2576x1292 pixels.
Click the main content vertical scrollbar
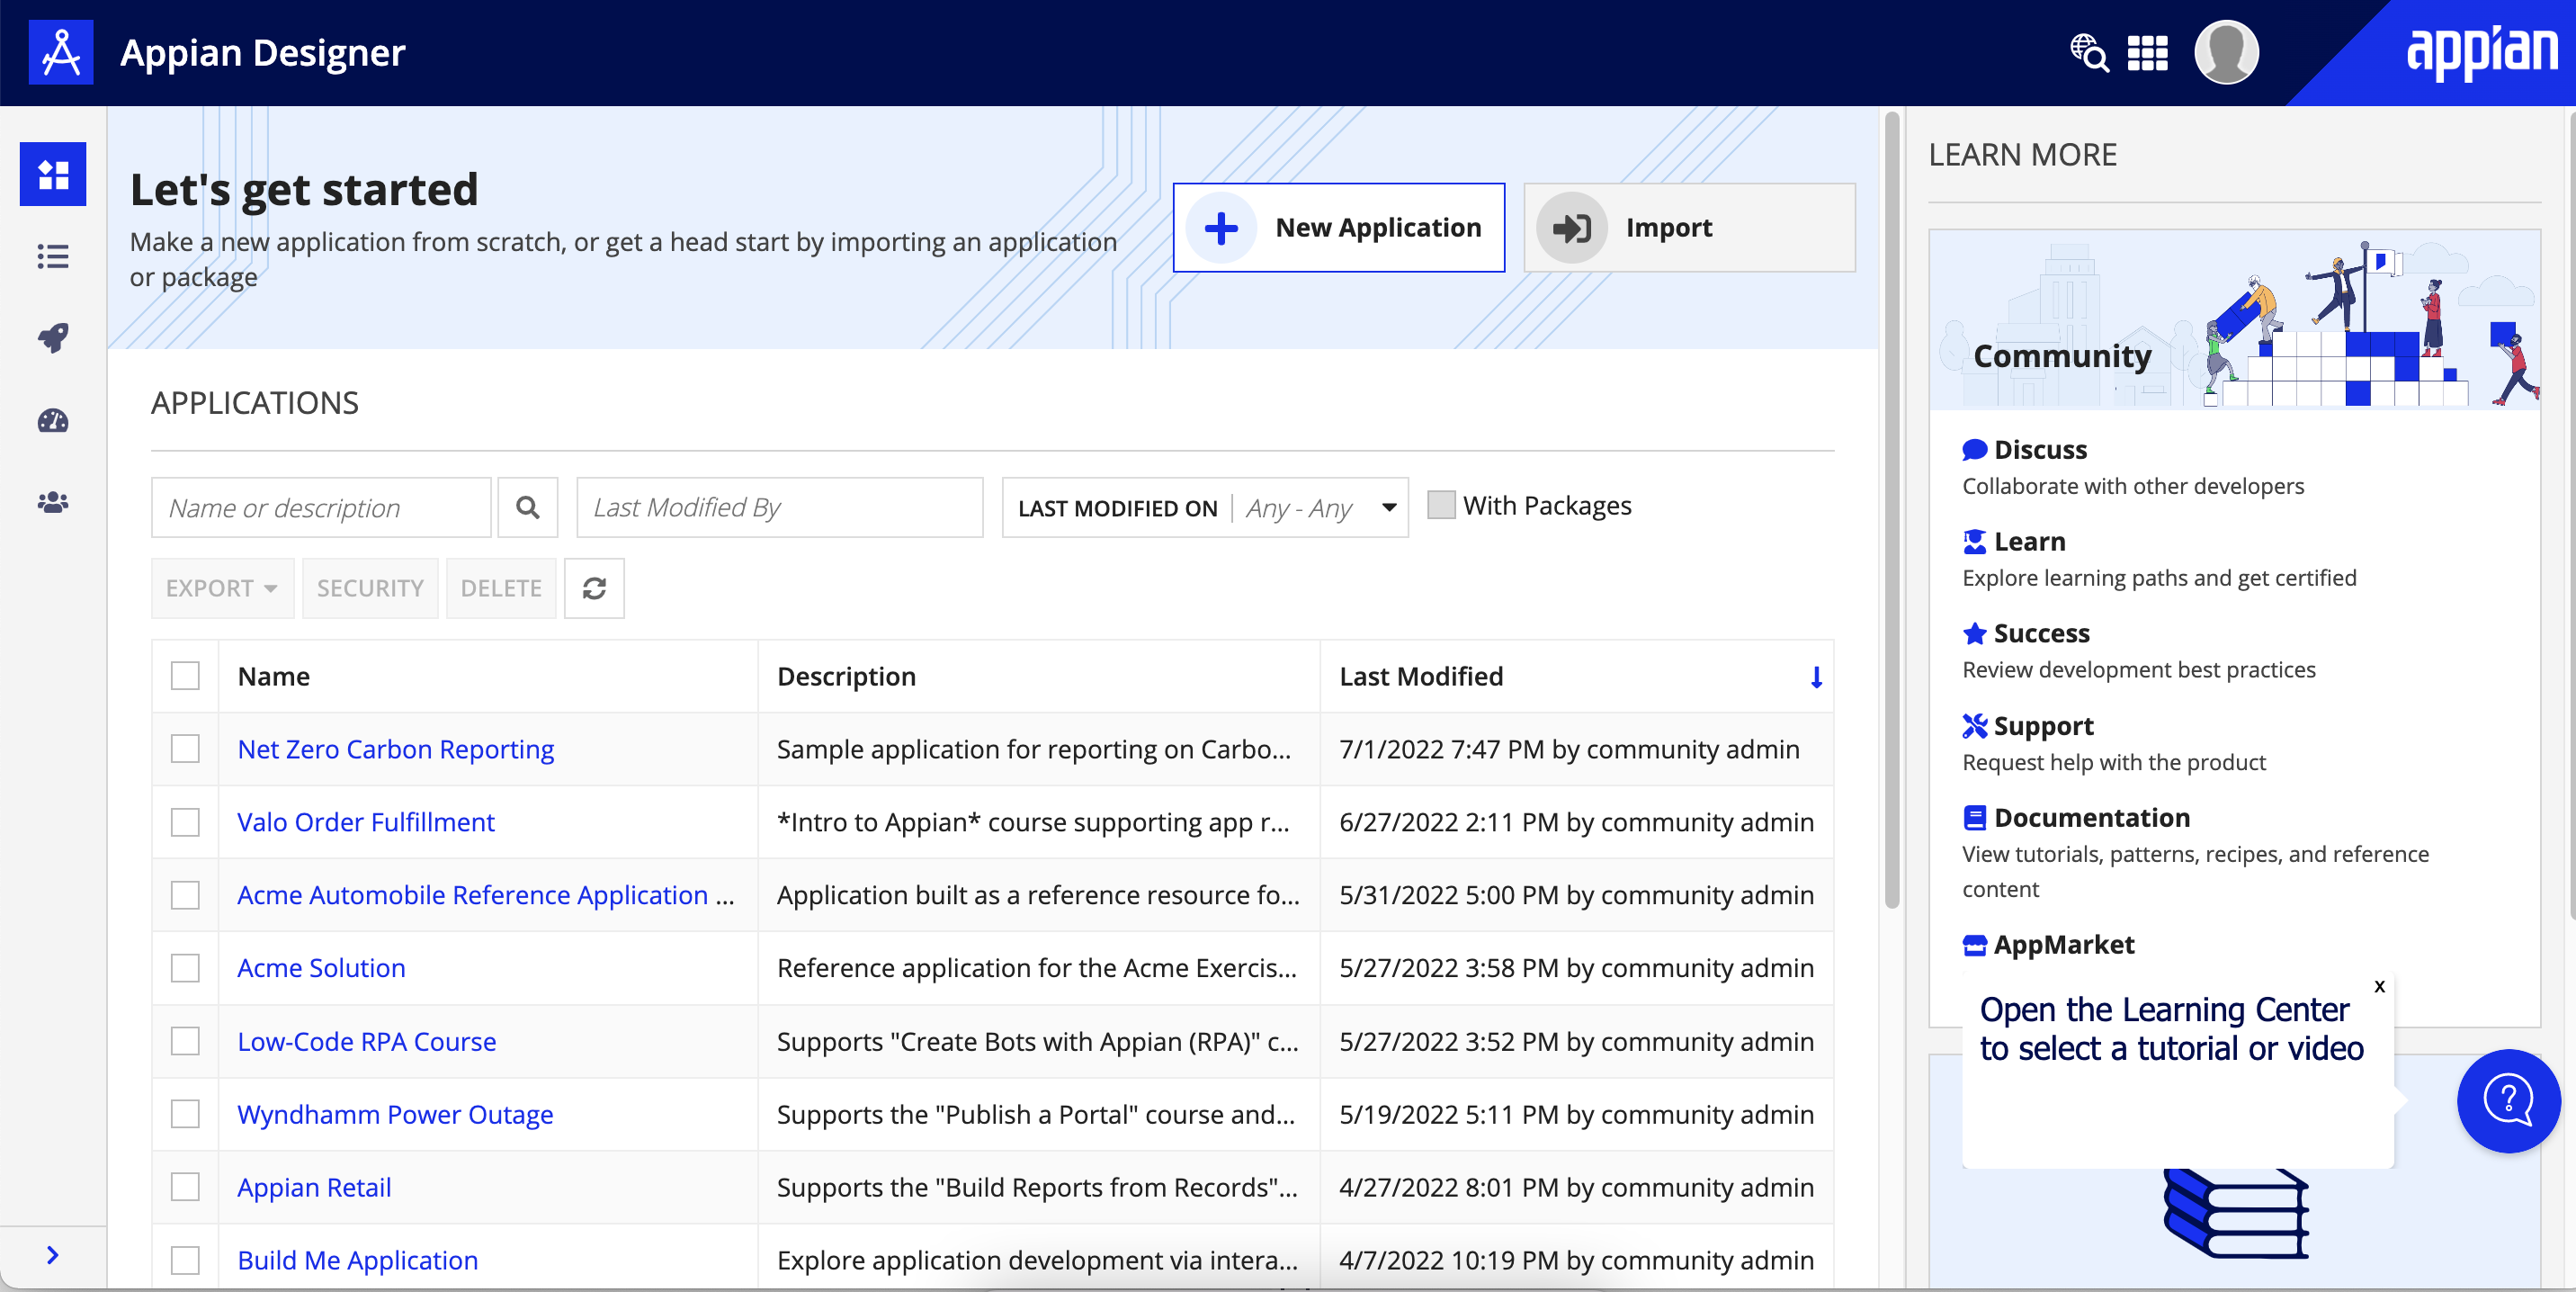coord(1891,510)
